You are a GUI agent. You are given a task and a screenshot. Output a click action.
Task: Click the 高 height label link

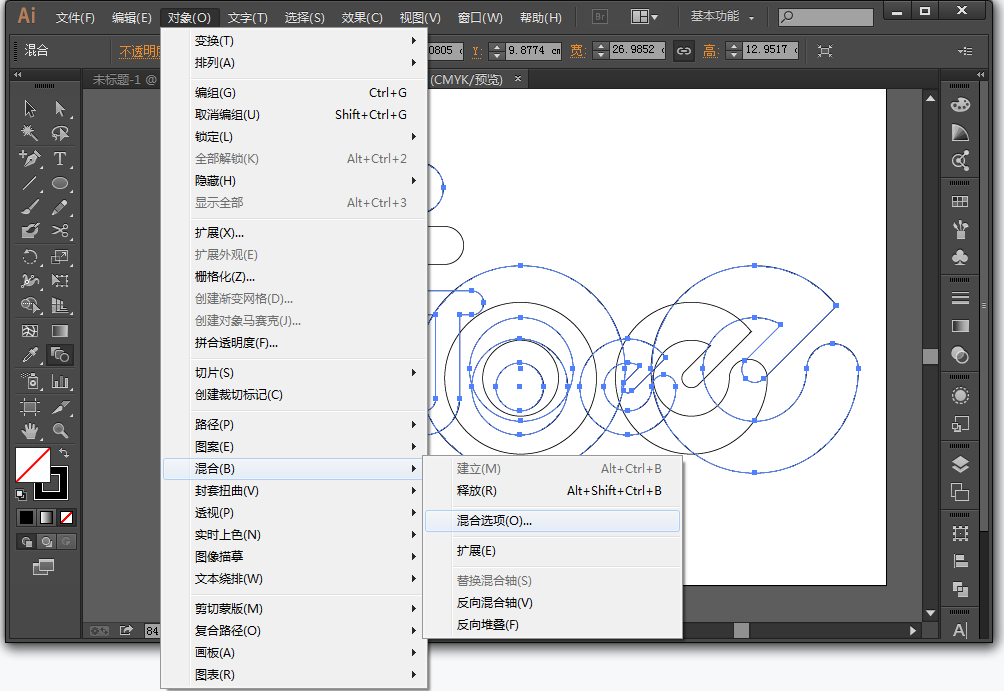coord(710,51)
